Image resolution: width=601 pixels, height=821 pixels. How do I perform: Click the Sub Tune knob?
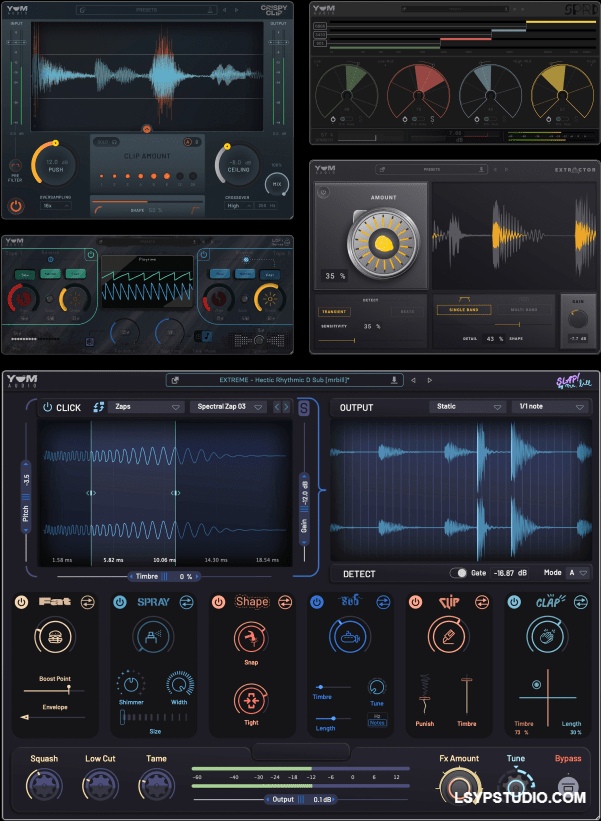click(377, 687)
